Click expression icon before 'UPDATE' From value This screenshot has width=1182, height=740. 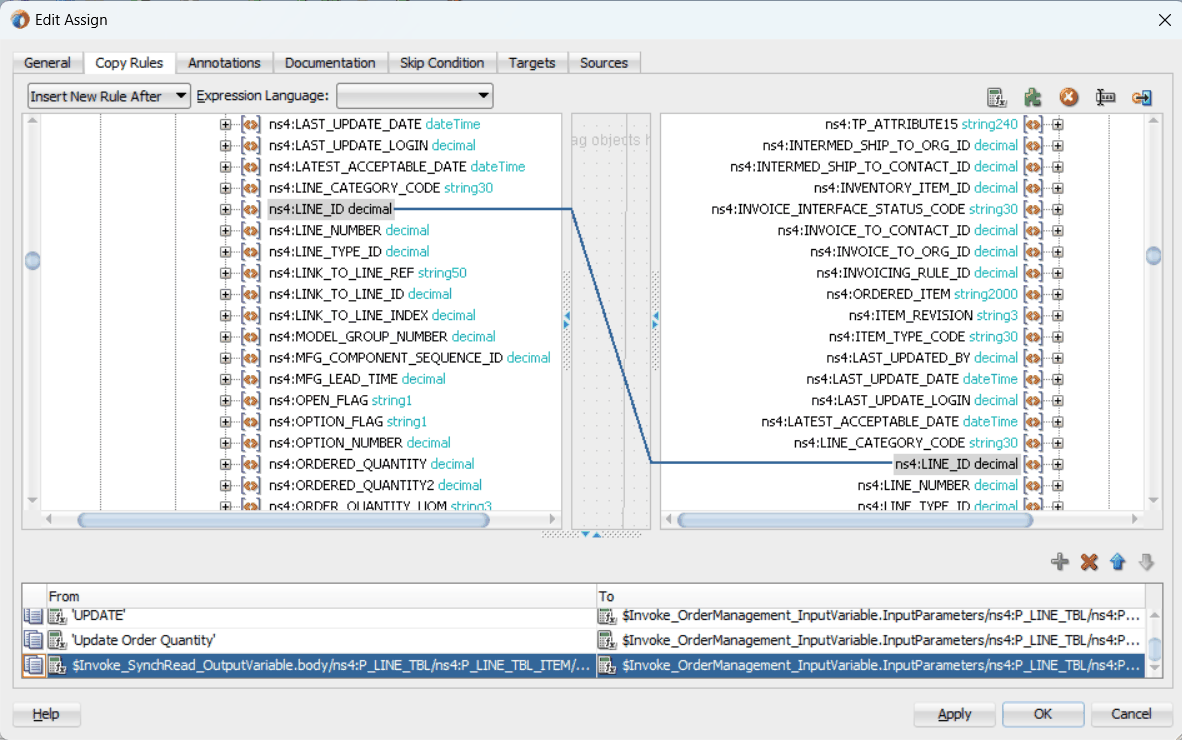click(57, 616)
